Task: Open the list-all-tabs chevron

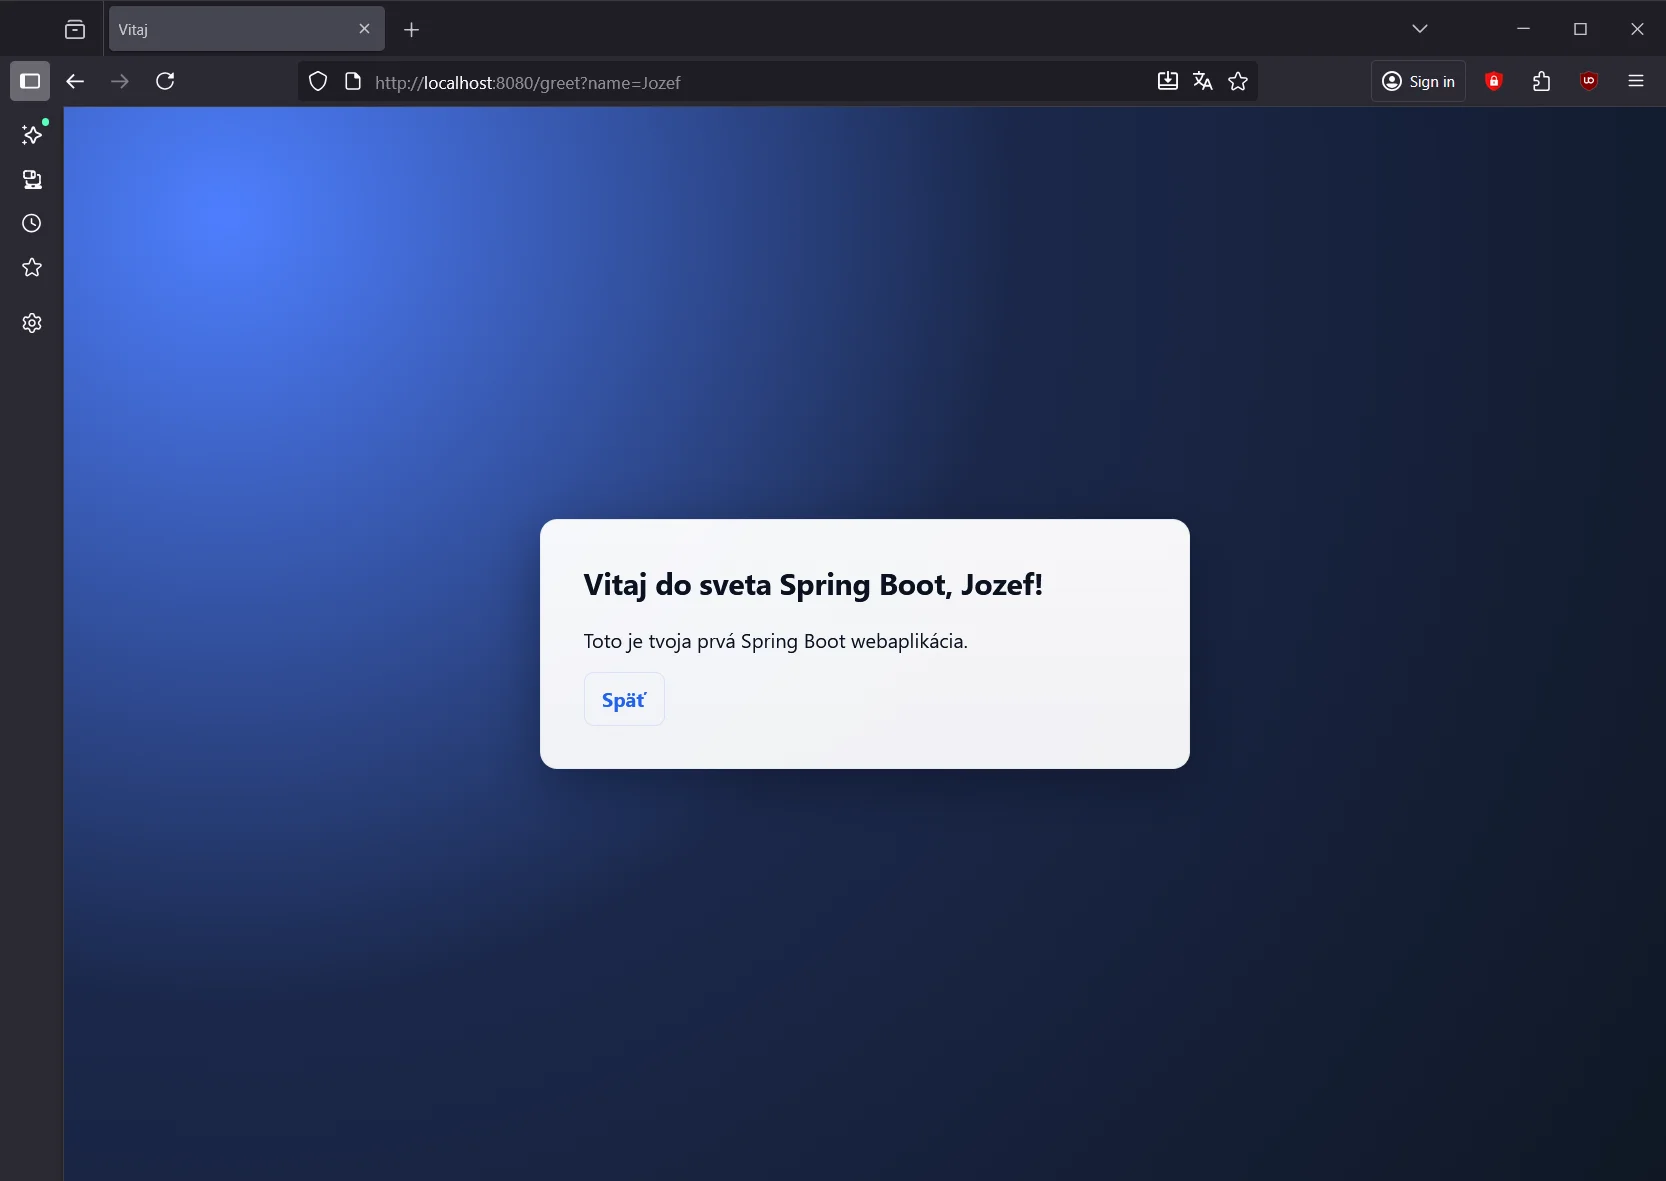Action: pyautogui.click(x=1421, y=29)
